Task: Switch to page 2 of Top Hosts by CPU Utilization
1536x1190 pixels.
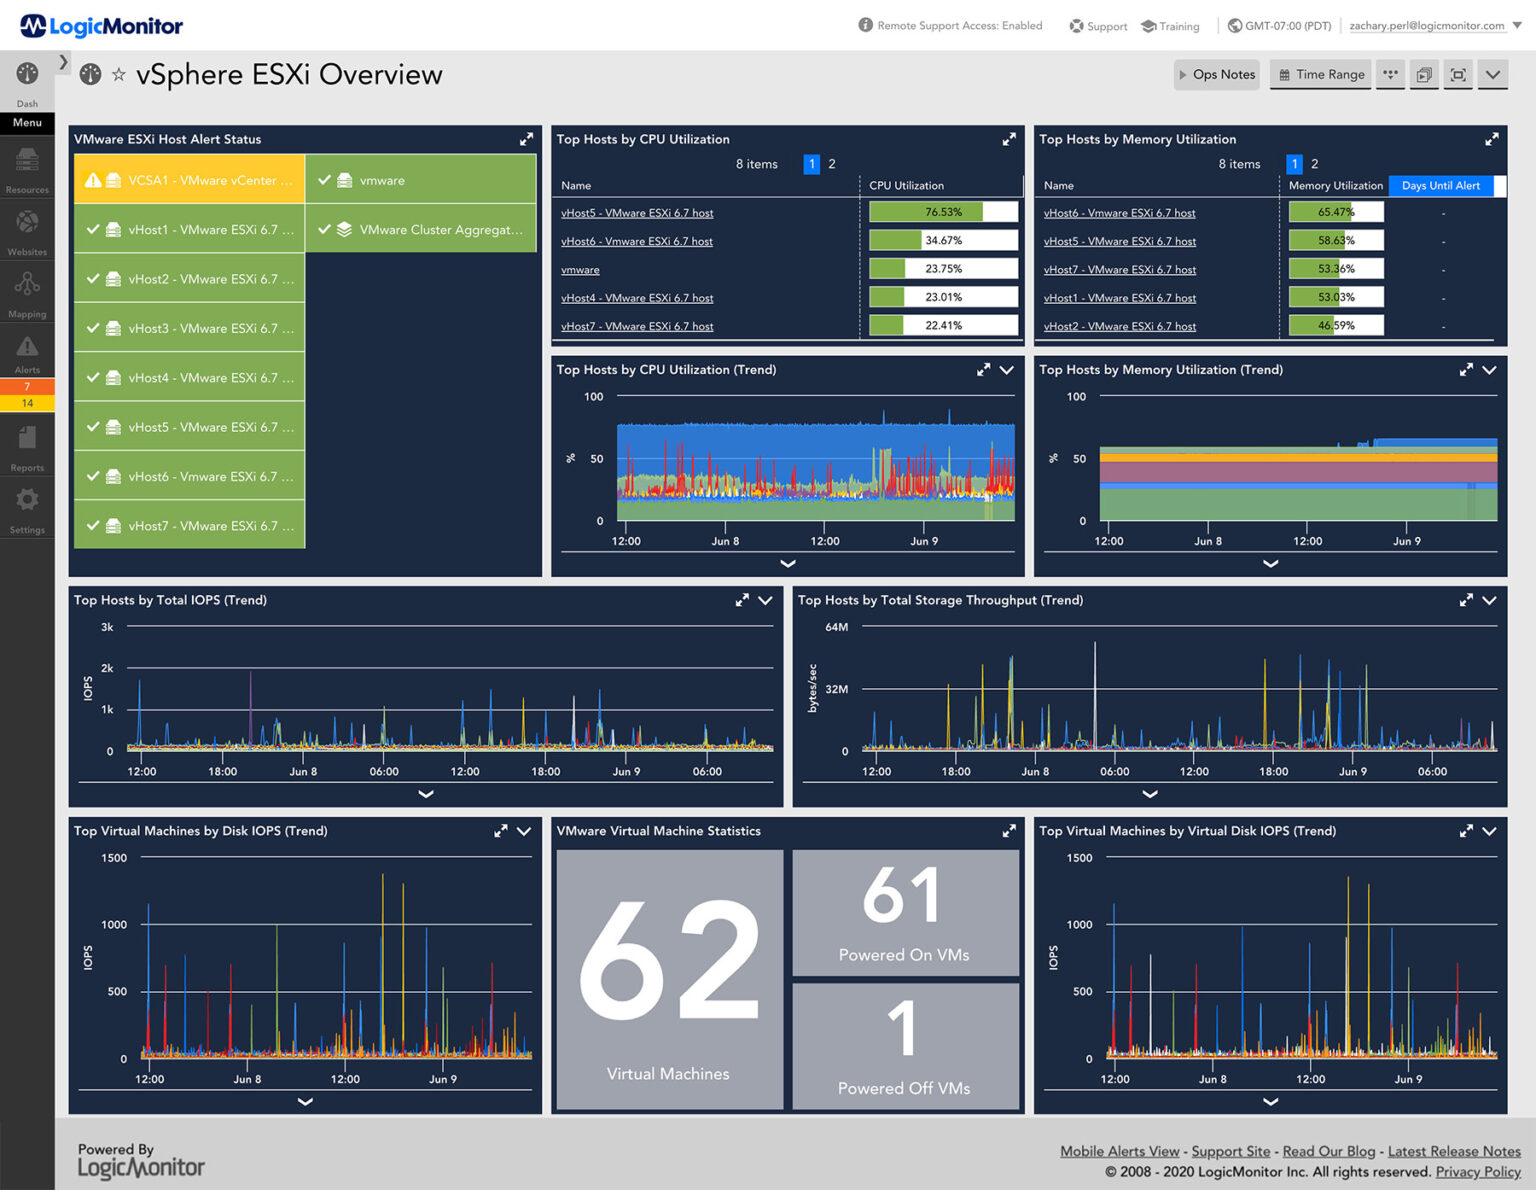Action: (x=832, y=164)
